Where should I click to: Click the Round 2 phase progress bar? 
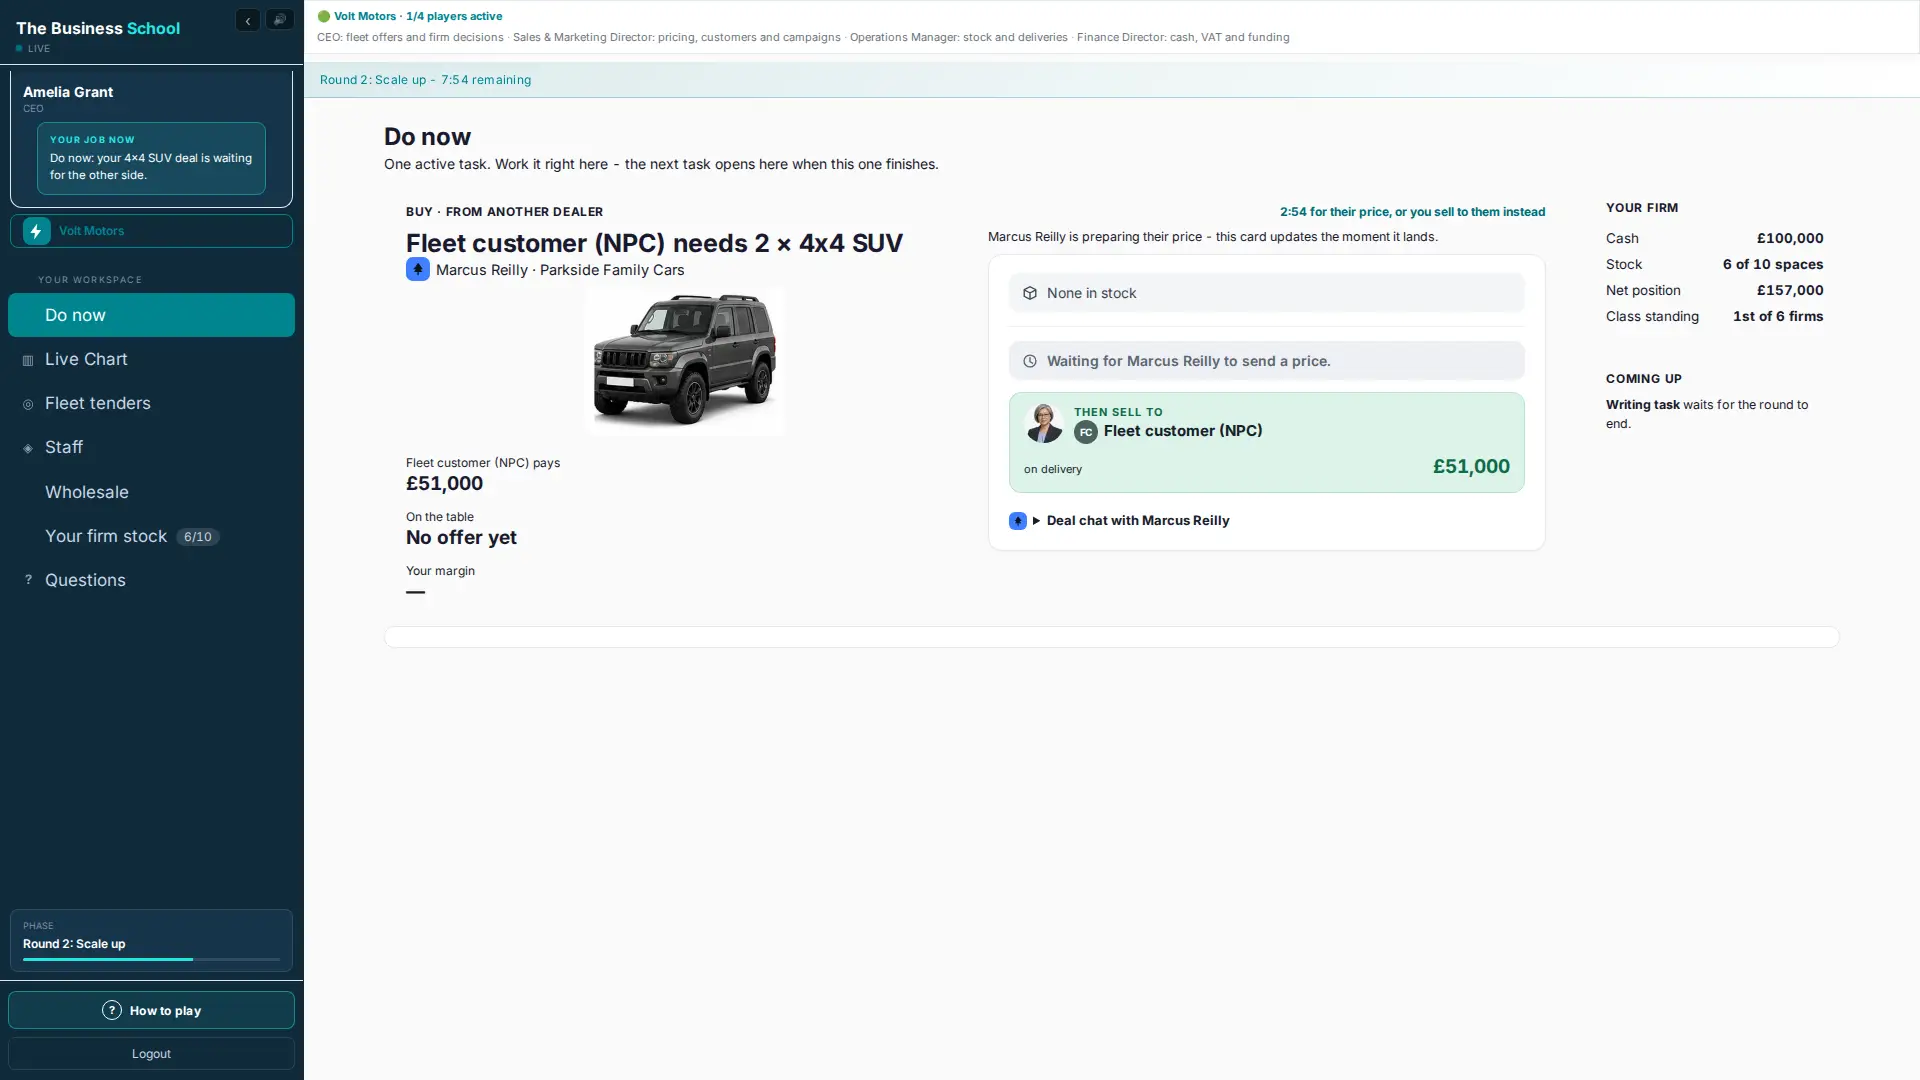pyautogui.click(x=151, y=959)
